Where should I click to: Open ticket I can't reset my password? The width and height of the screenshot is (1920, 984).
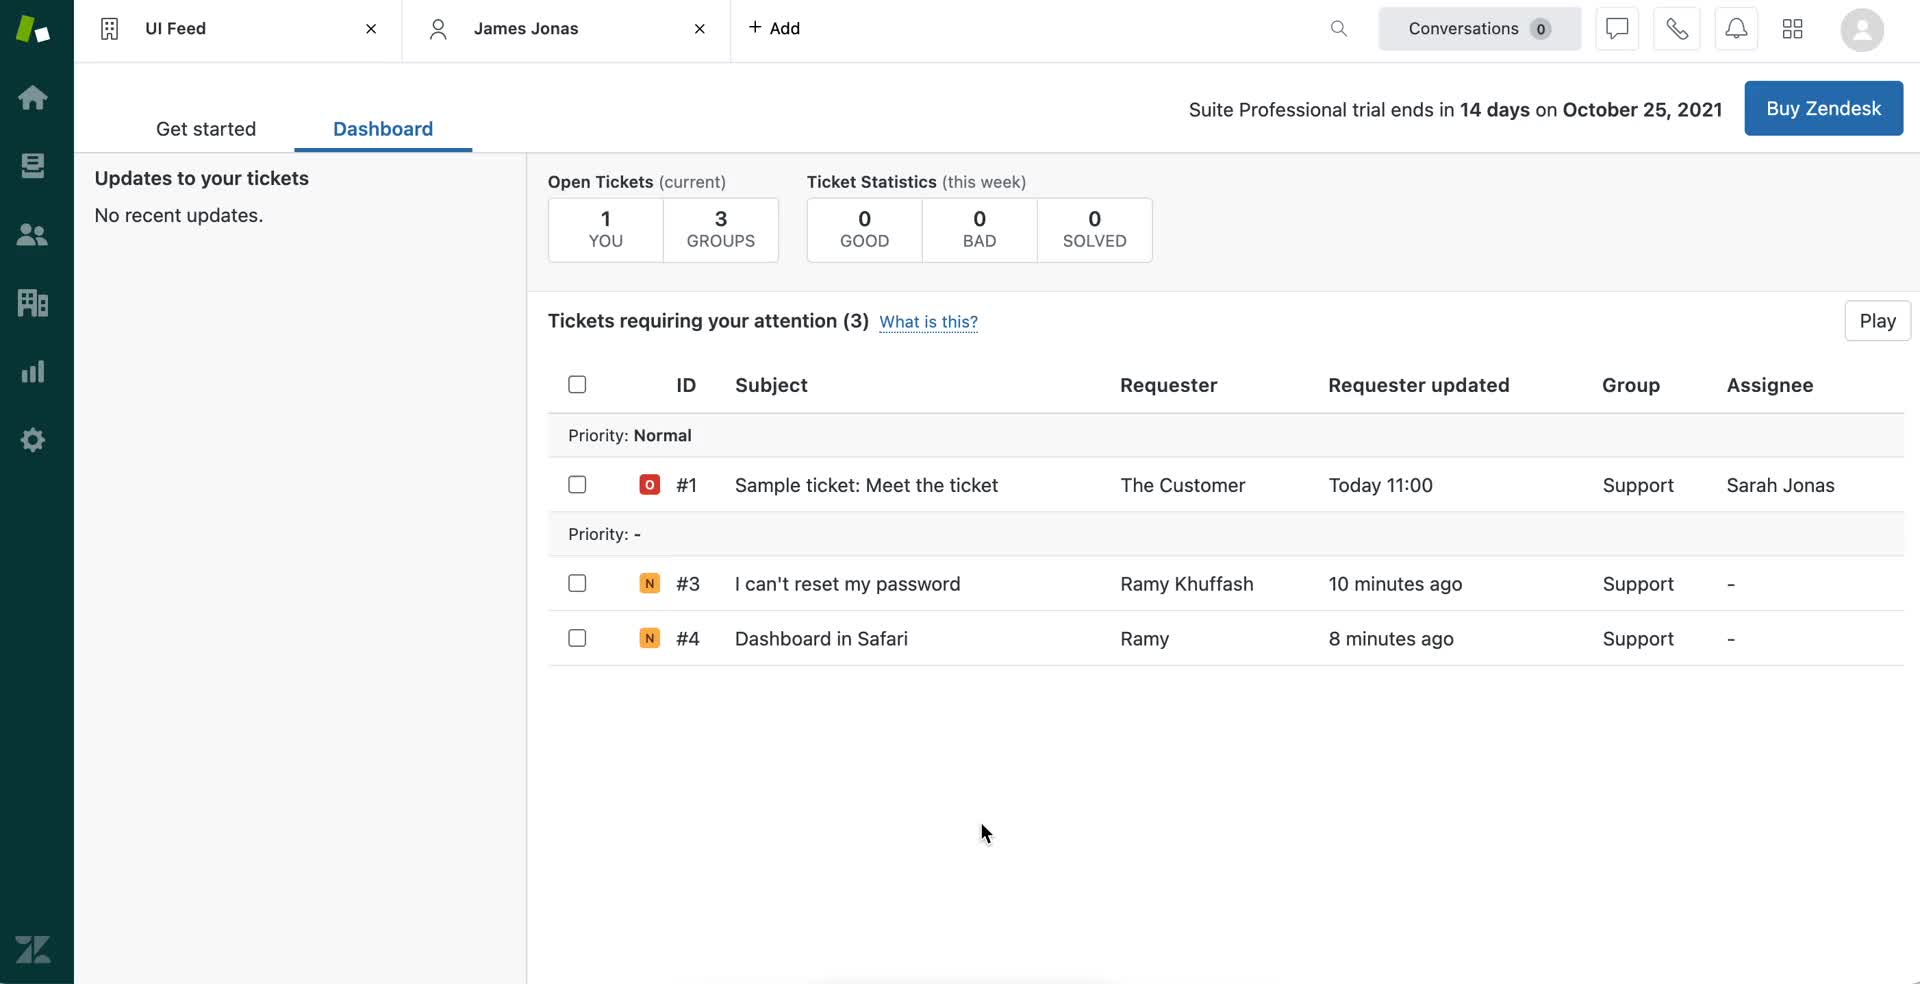(x=847, y=584)
